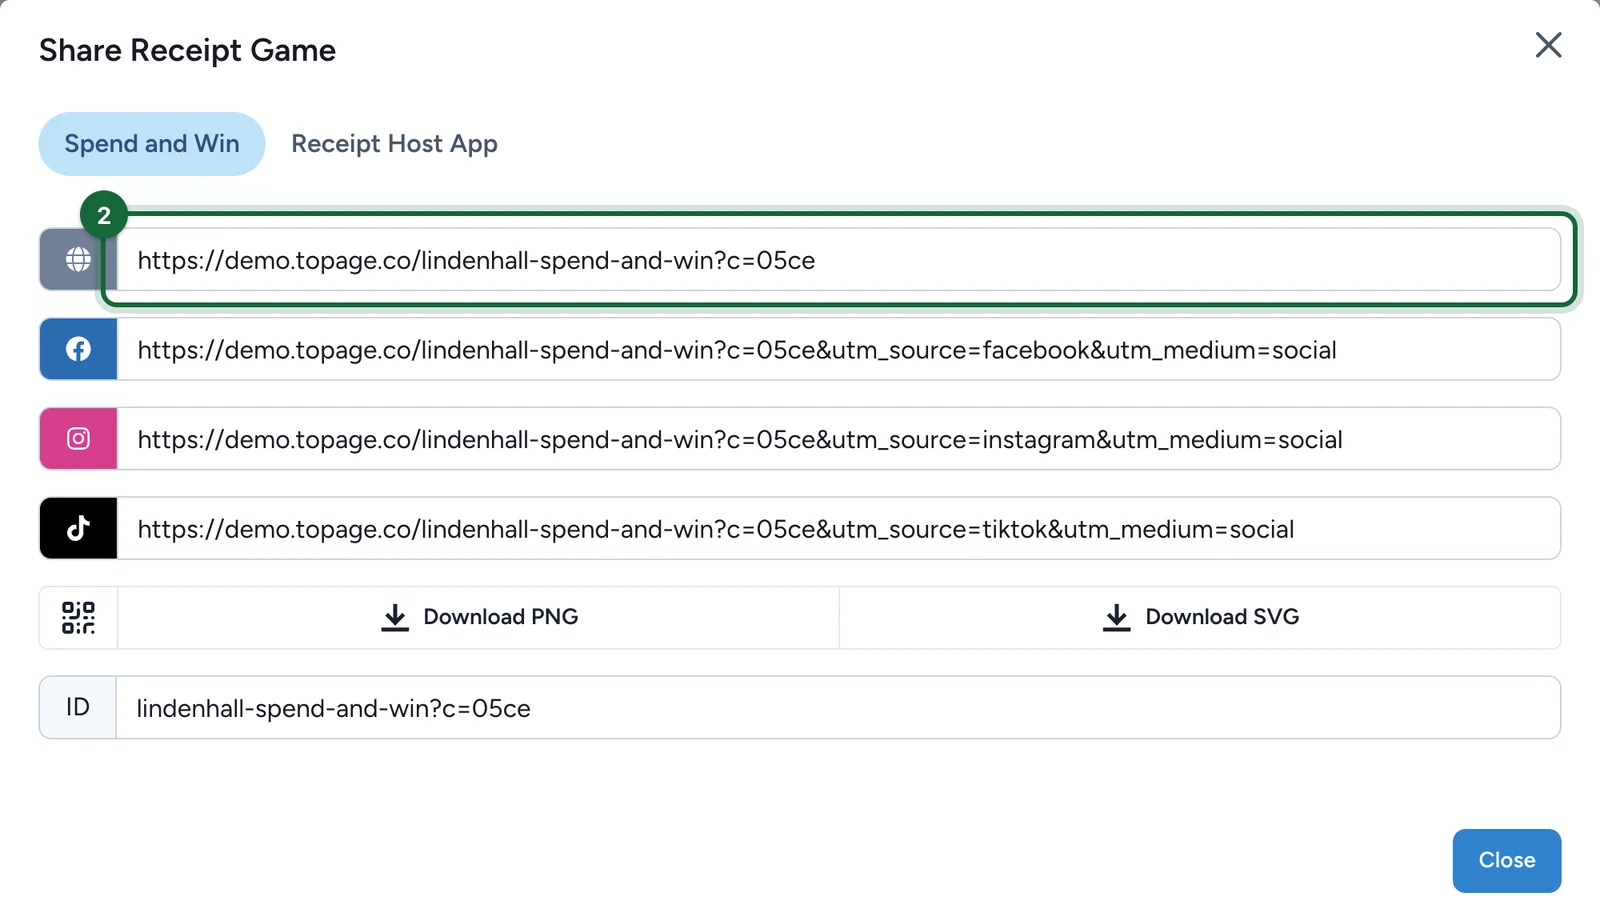Select the TikTok share URL field

838,528
